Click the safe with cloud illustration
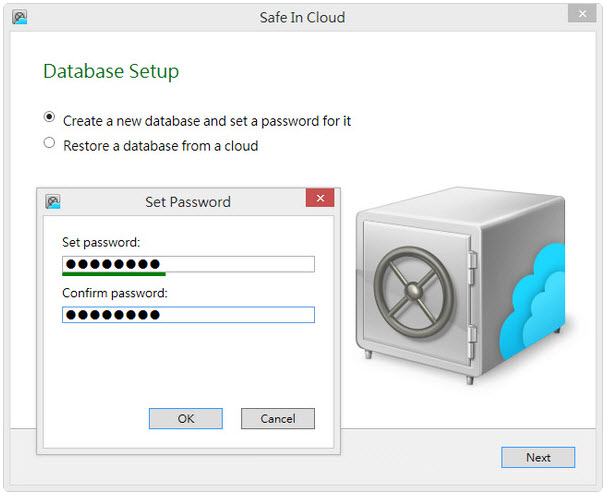 (461, 285)
